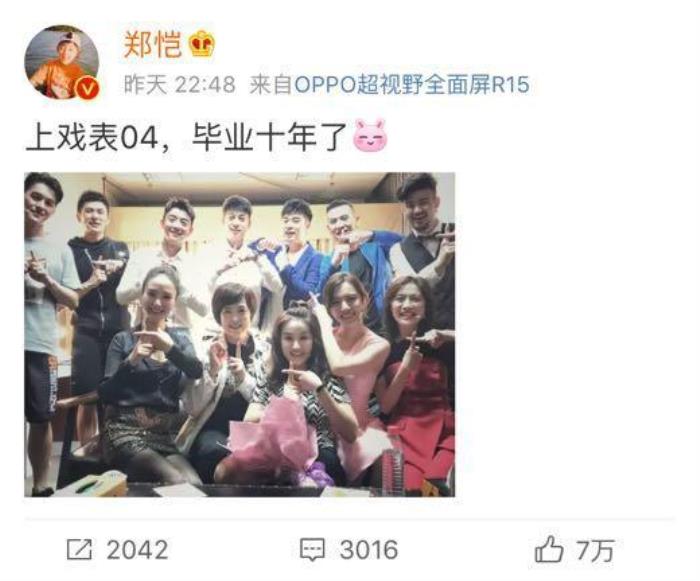Viewport: 700px width, 581px height.
Task: Click the horizontal divider below the photo
Action: tap(350, 519)
